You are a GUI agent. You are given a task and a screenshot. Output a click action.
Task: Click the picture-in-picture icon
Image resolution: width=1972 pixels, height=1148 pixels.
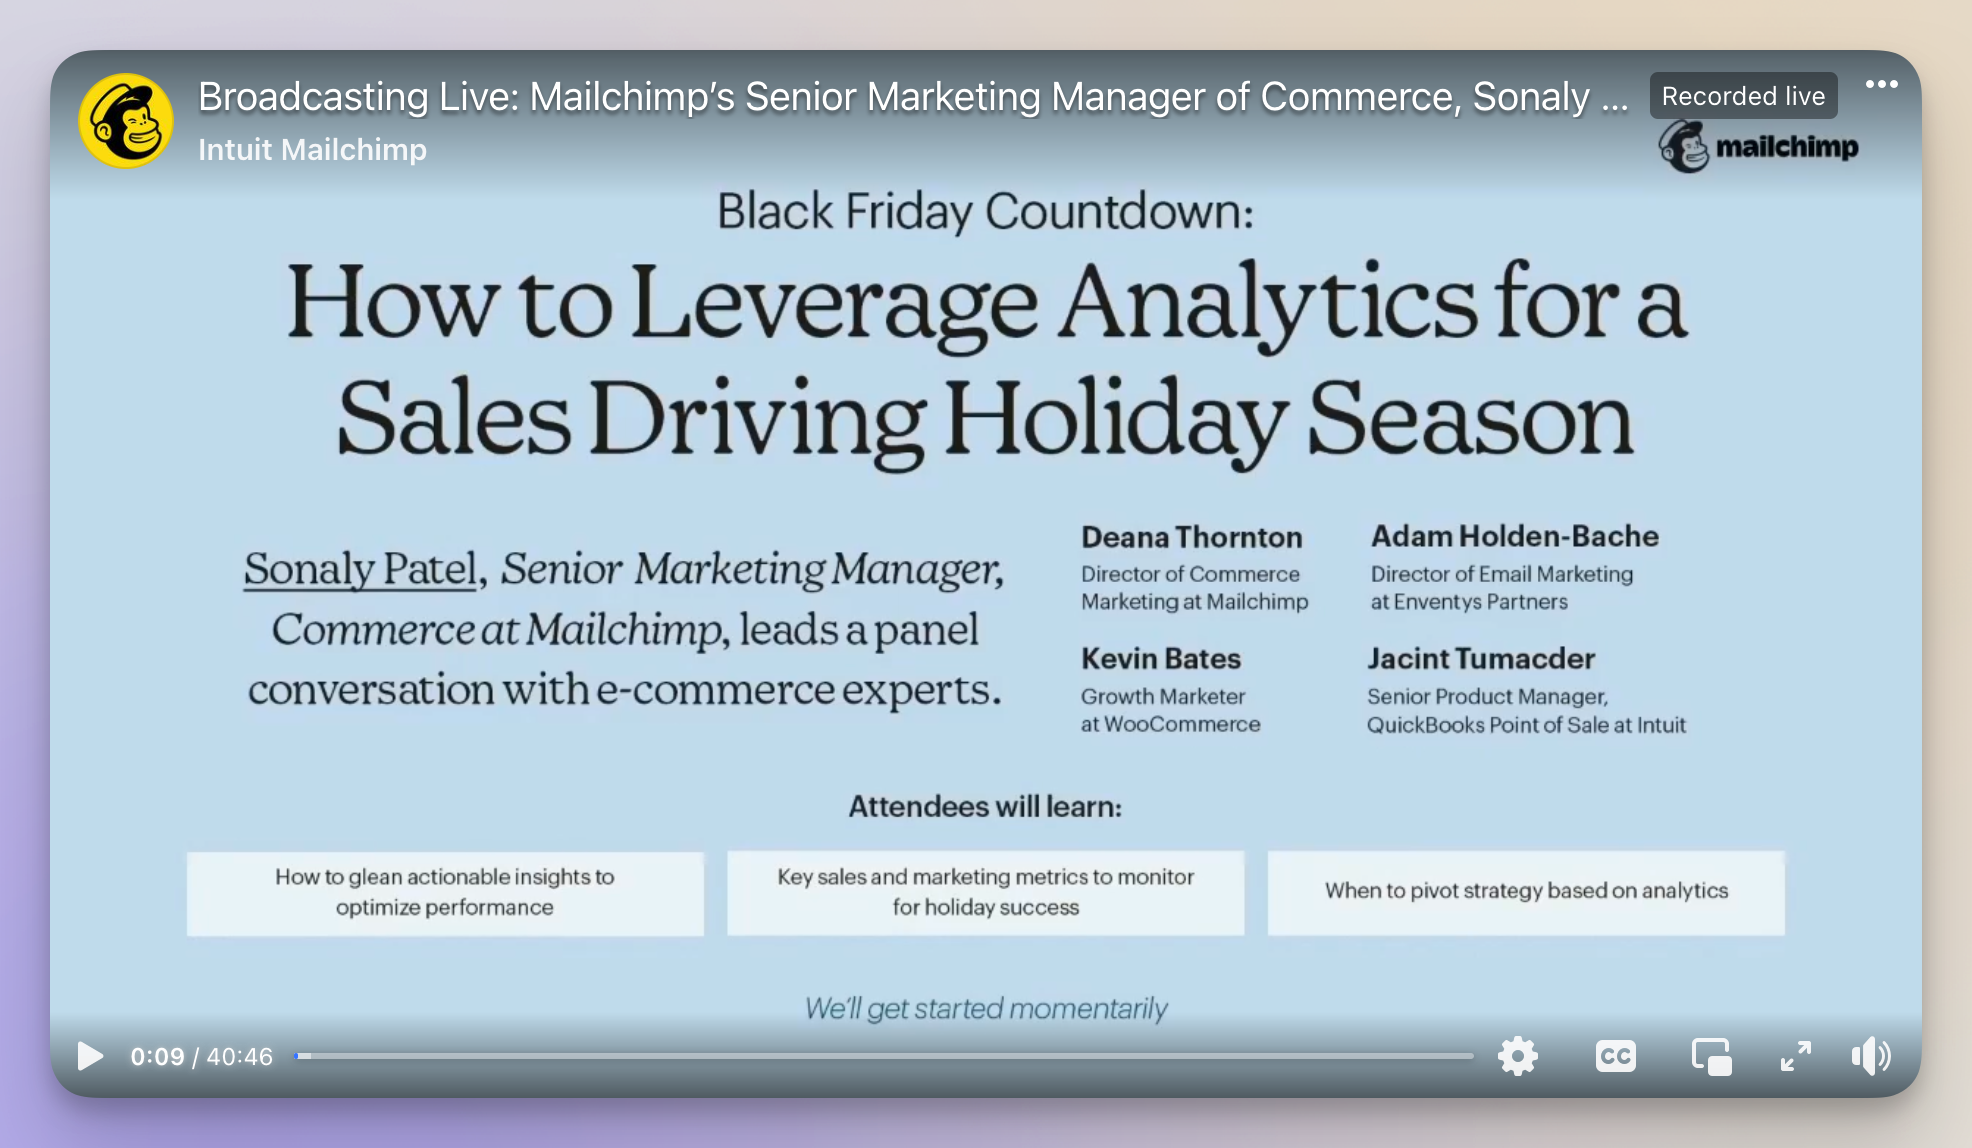tap(1711, 1055)
